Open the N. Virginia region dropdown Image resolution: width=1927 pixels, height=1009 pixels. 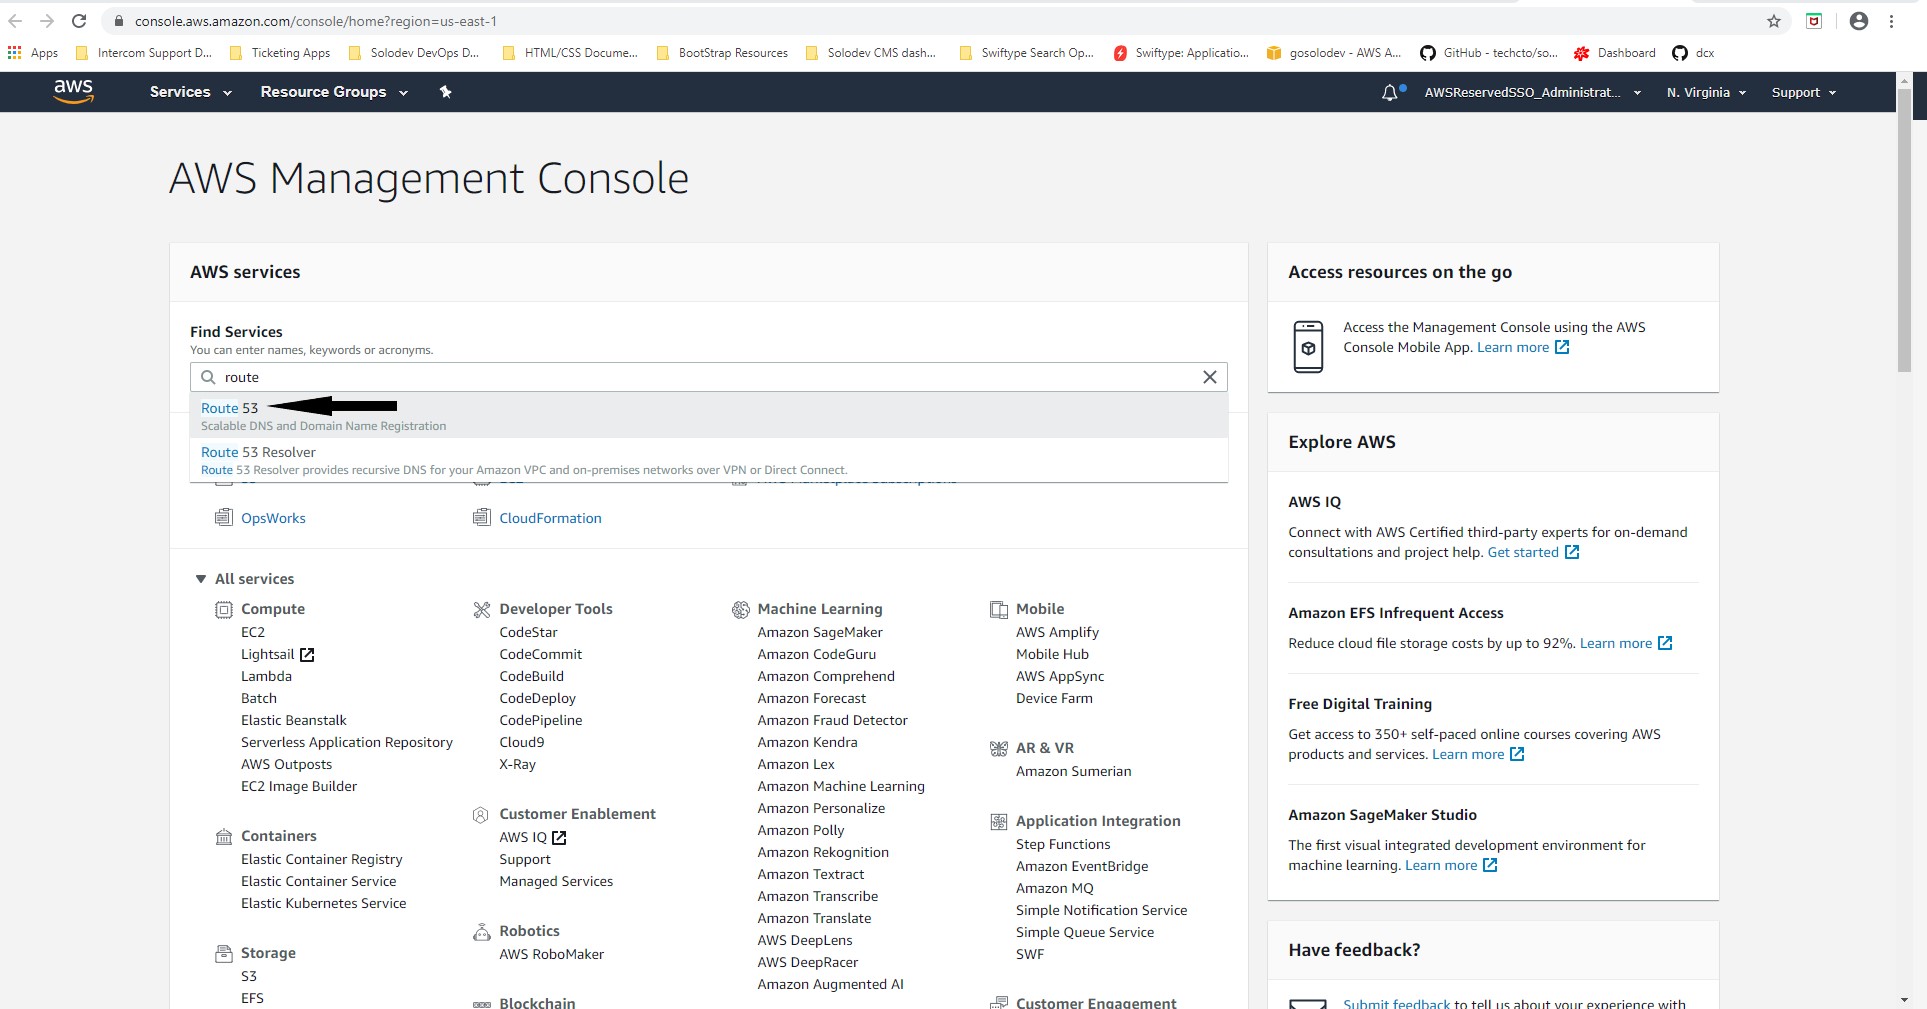coord(1706,92)
